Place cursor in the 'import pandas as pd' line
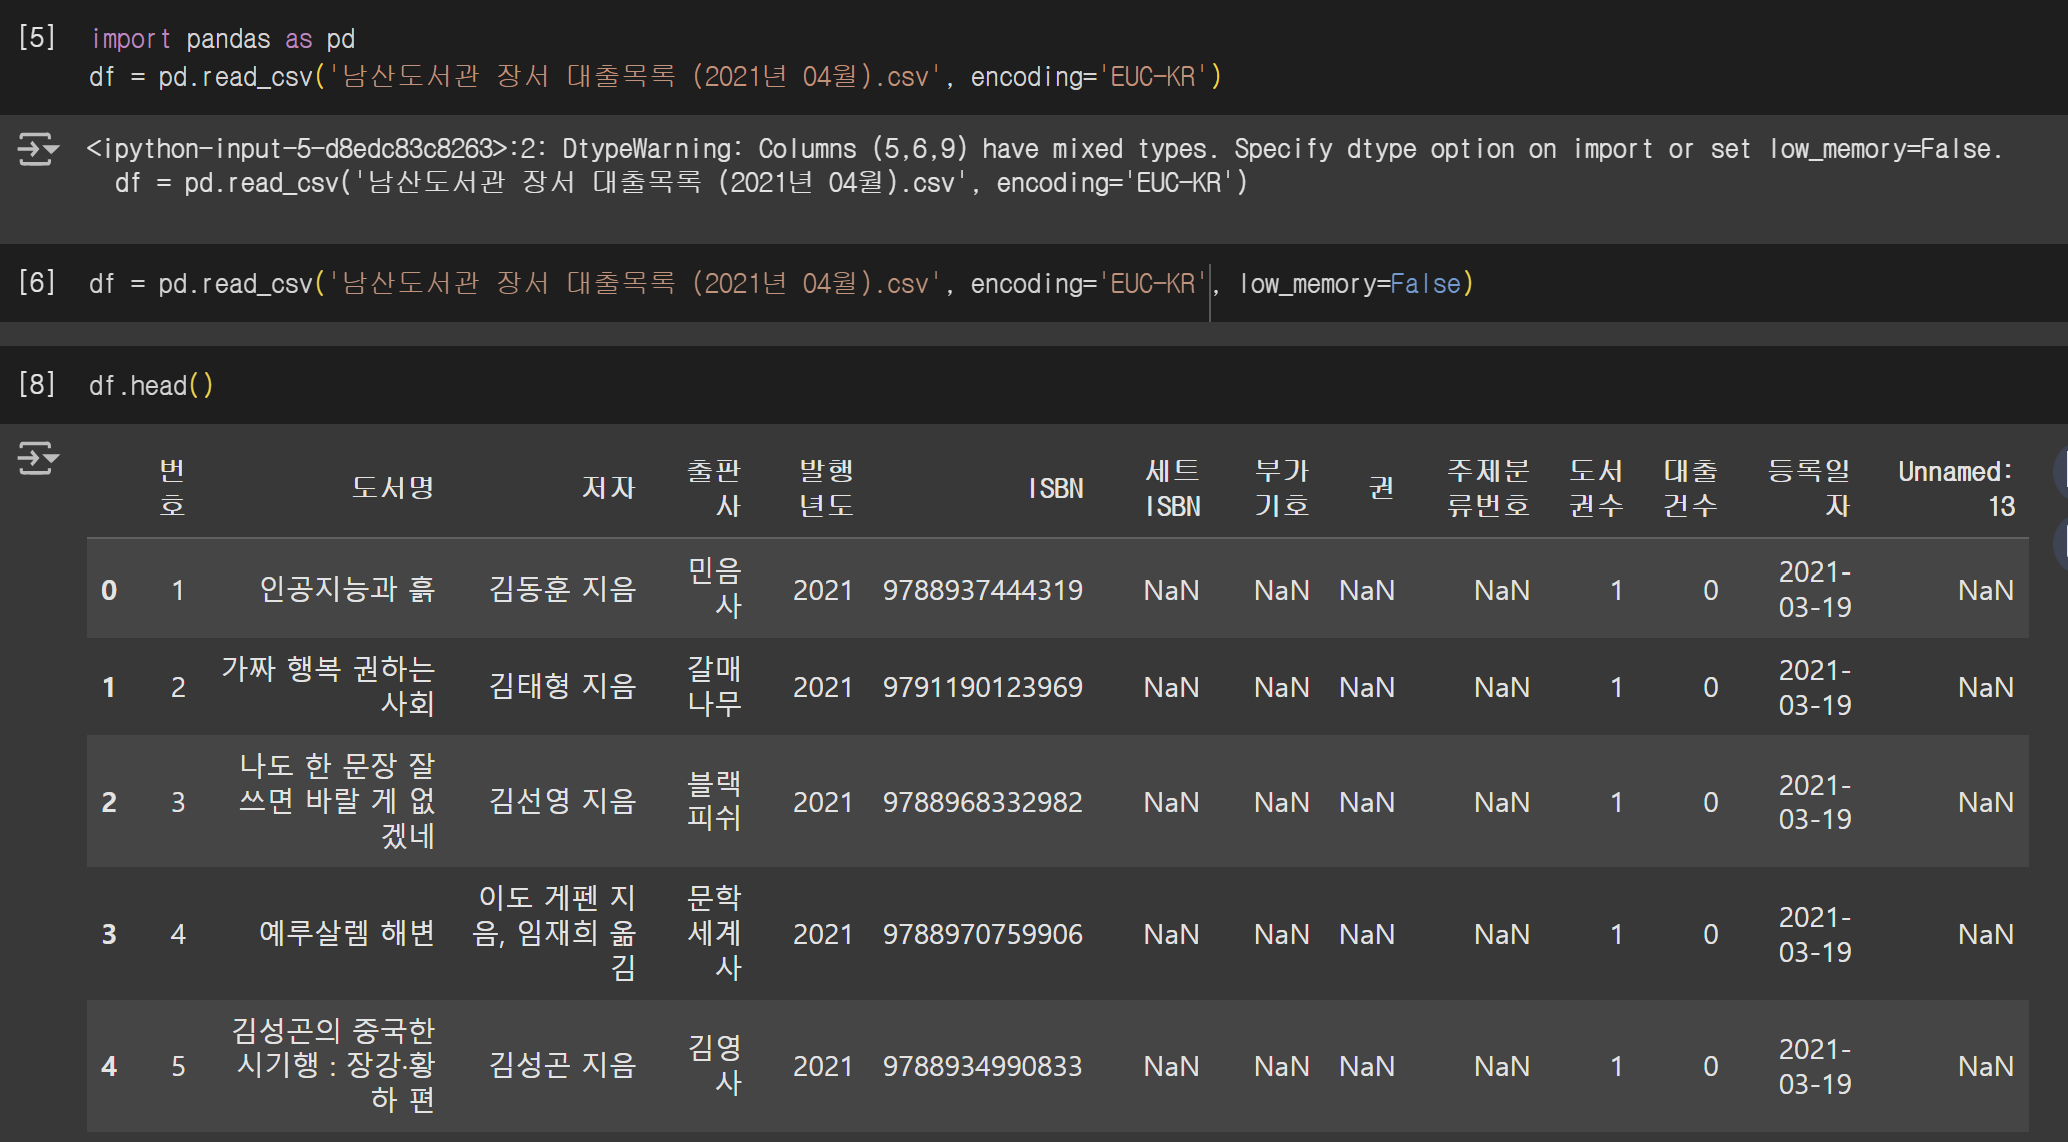Screen dimensions: 2068x1142 [x=223, y=39]
